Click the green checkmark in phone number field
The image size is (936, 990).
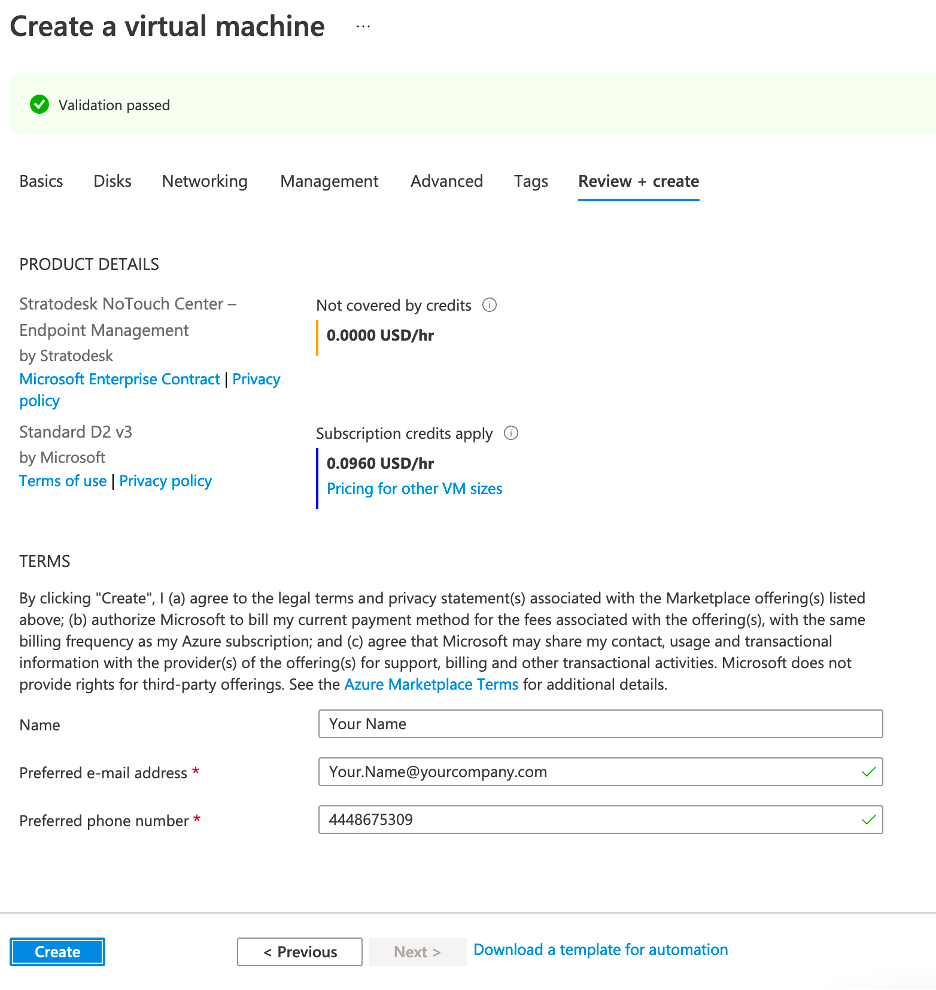tap(868, 820)
